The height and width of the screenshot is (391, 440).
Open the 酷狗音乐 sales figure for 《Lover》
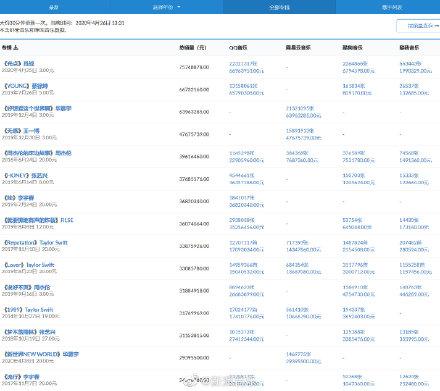[358, 268]
